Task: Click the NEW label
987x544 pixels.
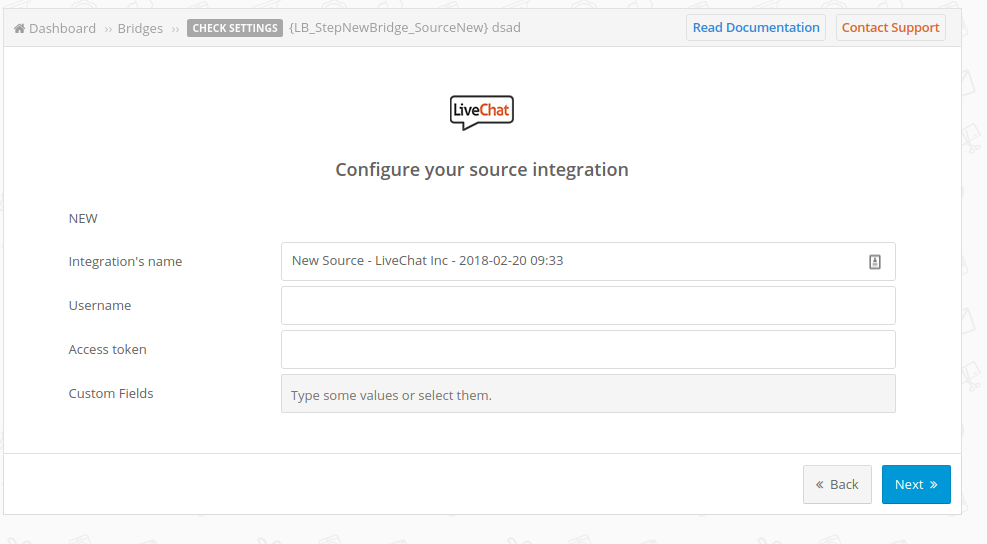Action: [x=83, y=218]
